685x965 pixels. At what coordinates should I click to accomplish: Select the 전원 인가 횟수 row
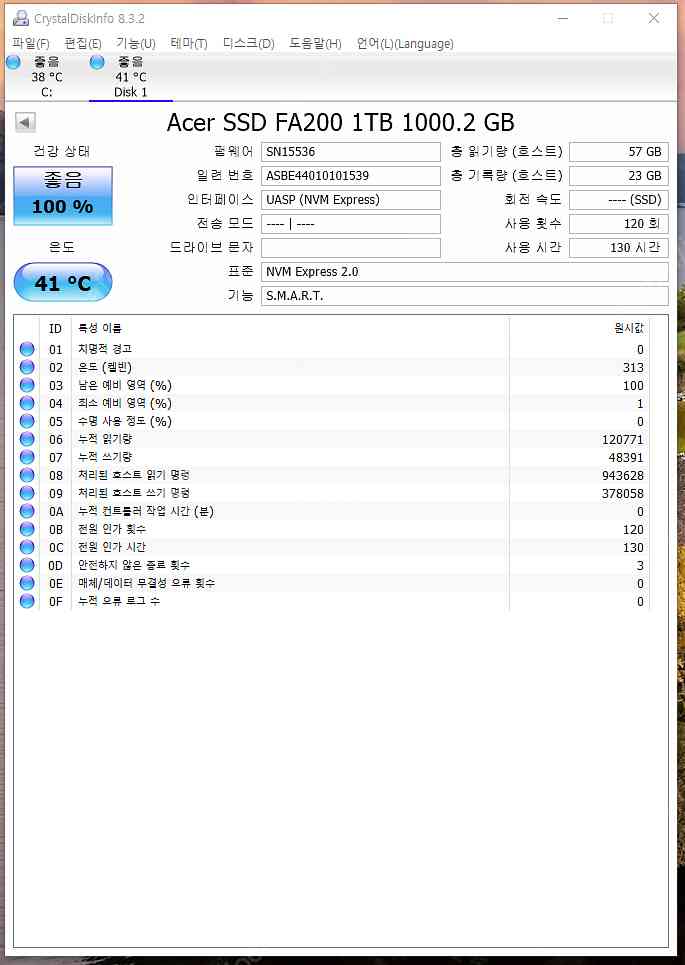[x=332, y=529]
